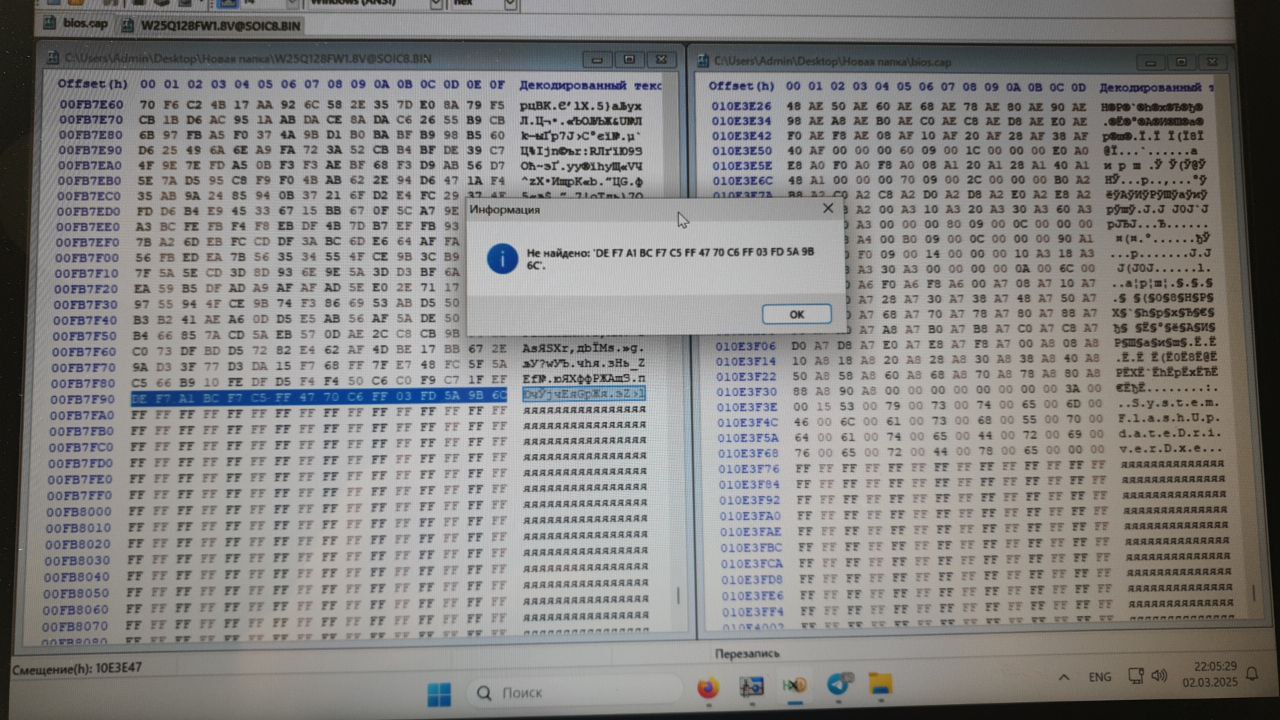
Task: Click the Поиск taskbar search box
Action: point(575,692)
